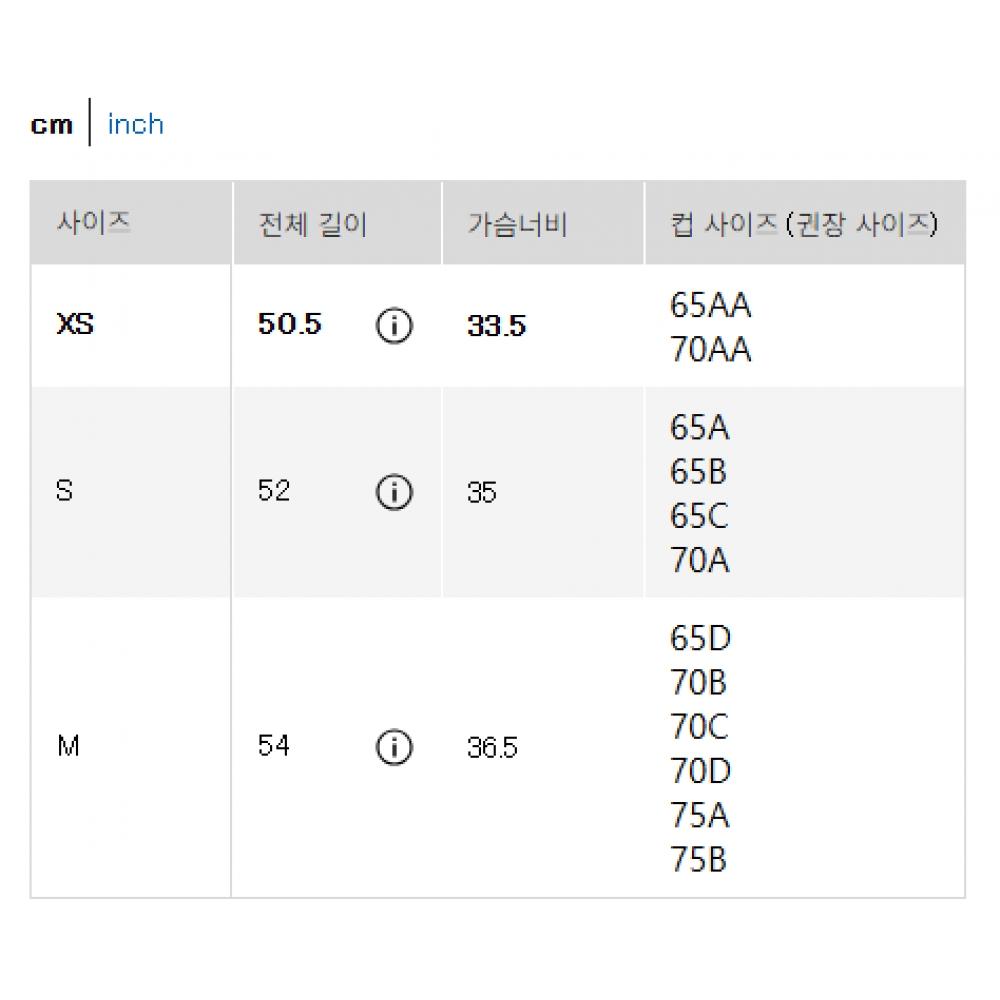This screenshot has height=1000, width=1000.
Task: Click the 65AA cup size entry
Action: point(710,306)
